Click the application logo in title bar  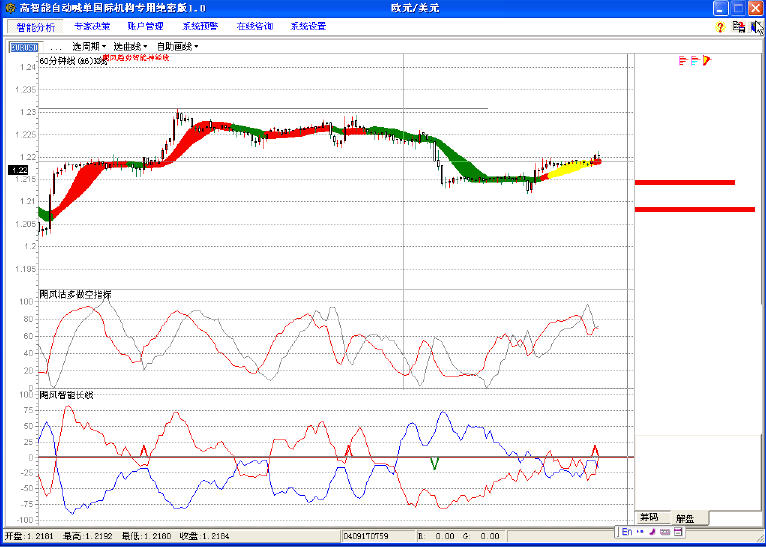tap(10, 7)
